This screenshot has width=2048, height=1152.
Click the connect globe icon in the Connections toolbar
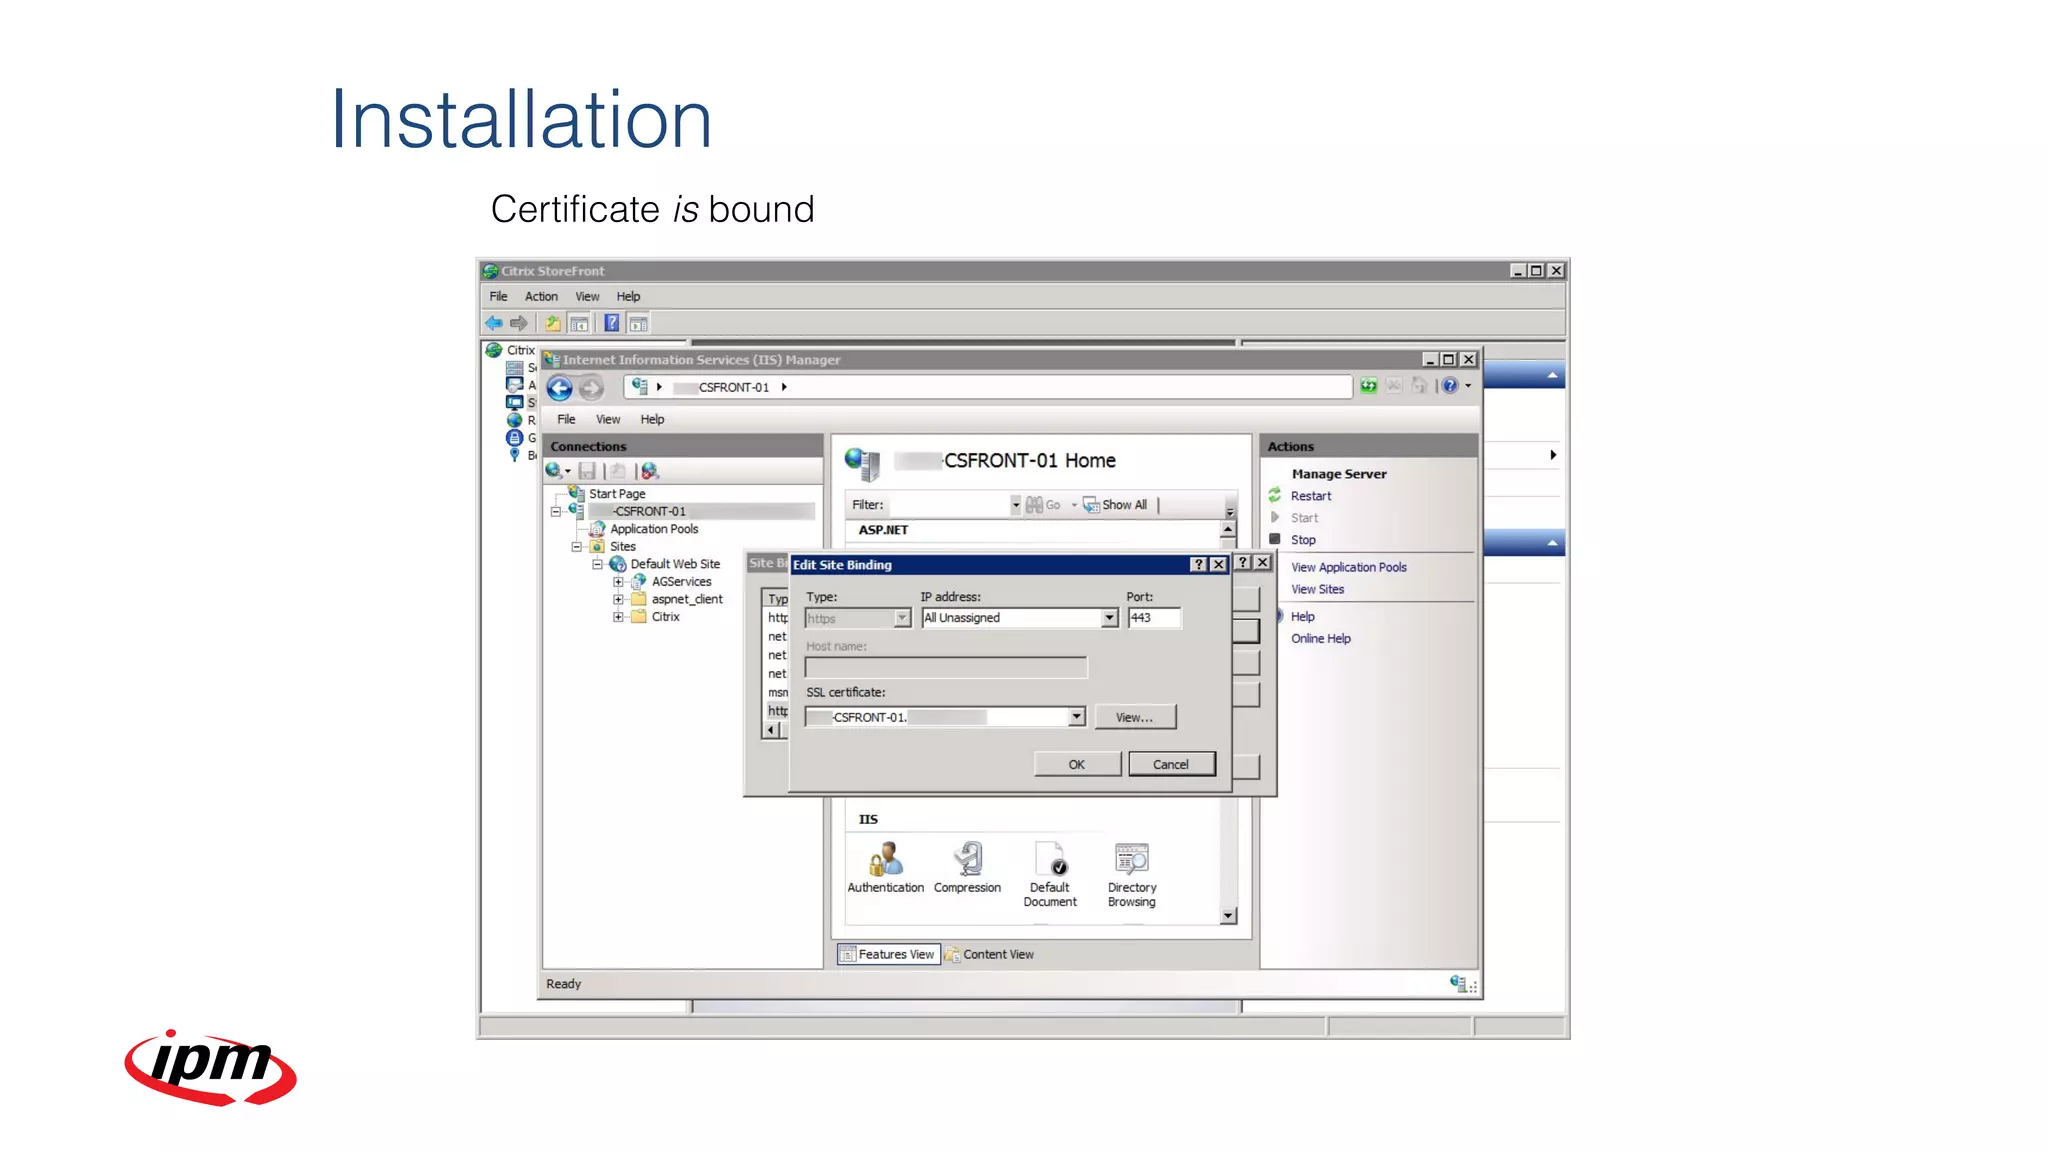pos(553,471)
